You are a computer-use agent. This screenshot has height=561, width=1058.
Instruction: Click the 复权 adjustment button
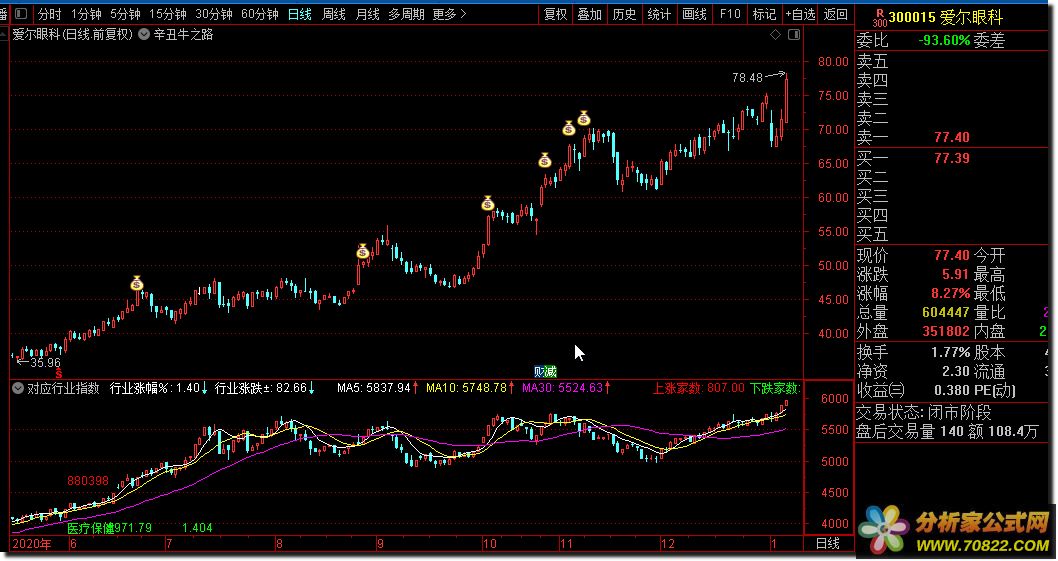coord(555,14)
